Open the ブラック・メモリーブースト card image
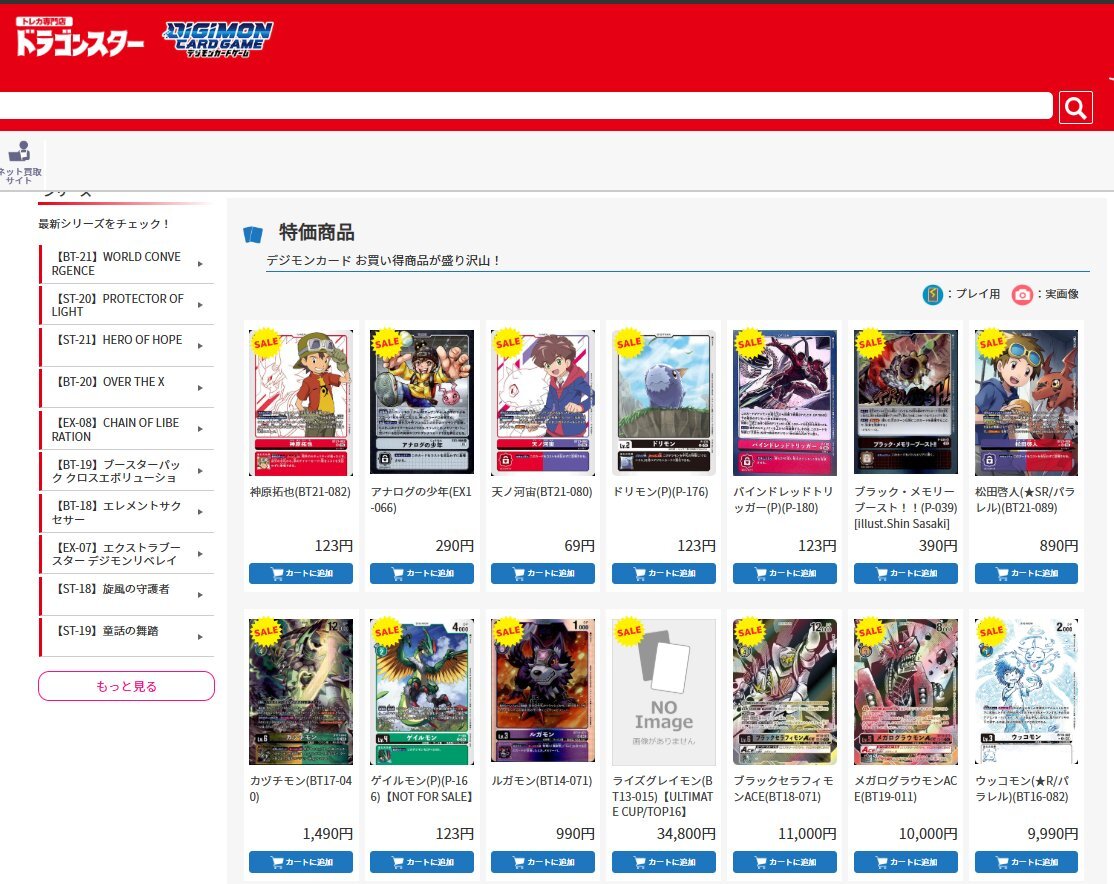 (x=906, y=402)
